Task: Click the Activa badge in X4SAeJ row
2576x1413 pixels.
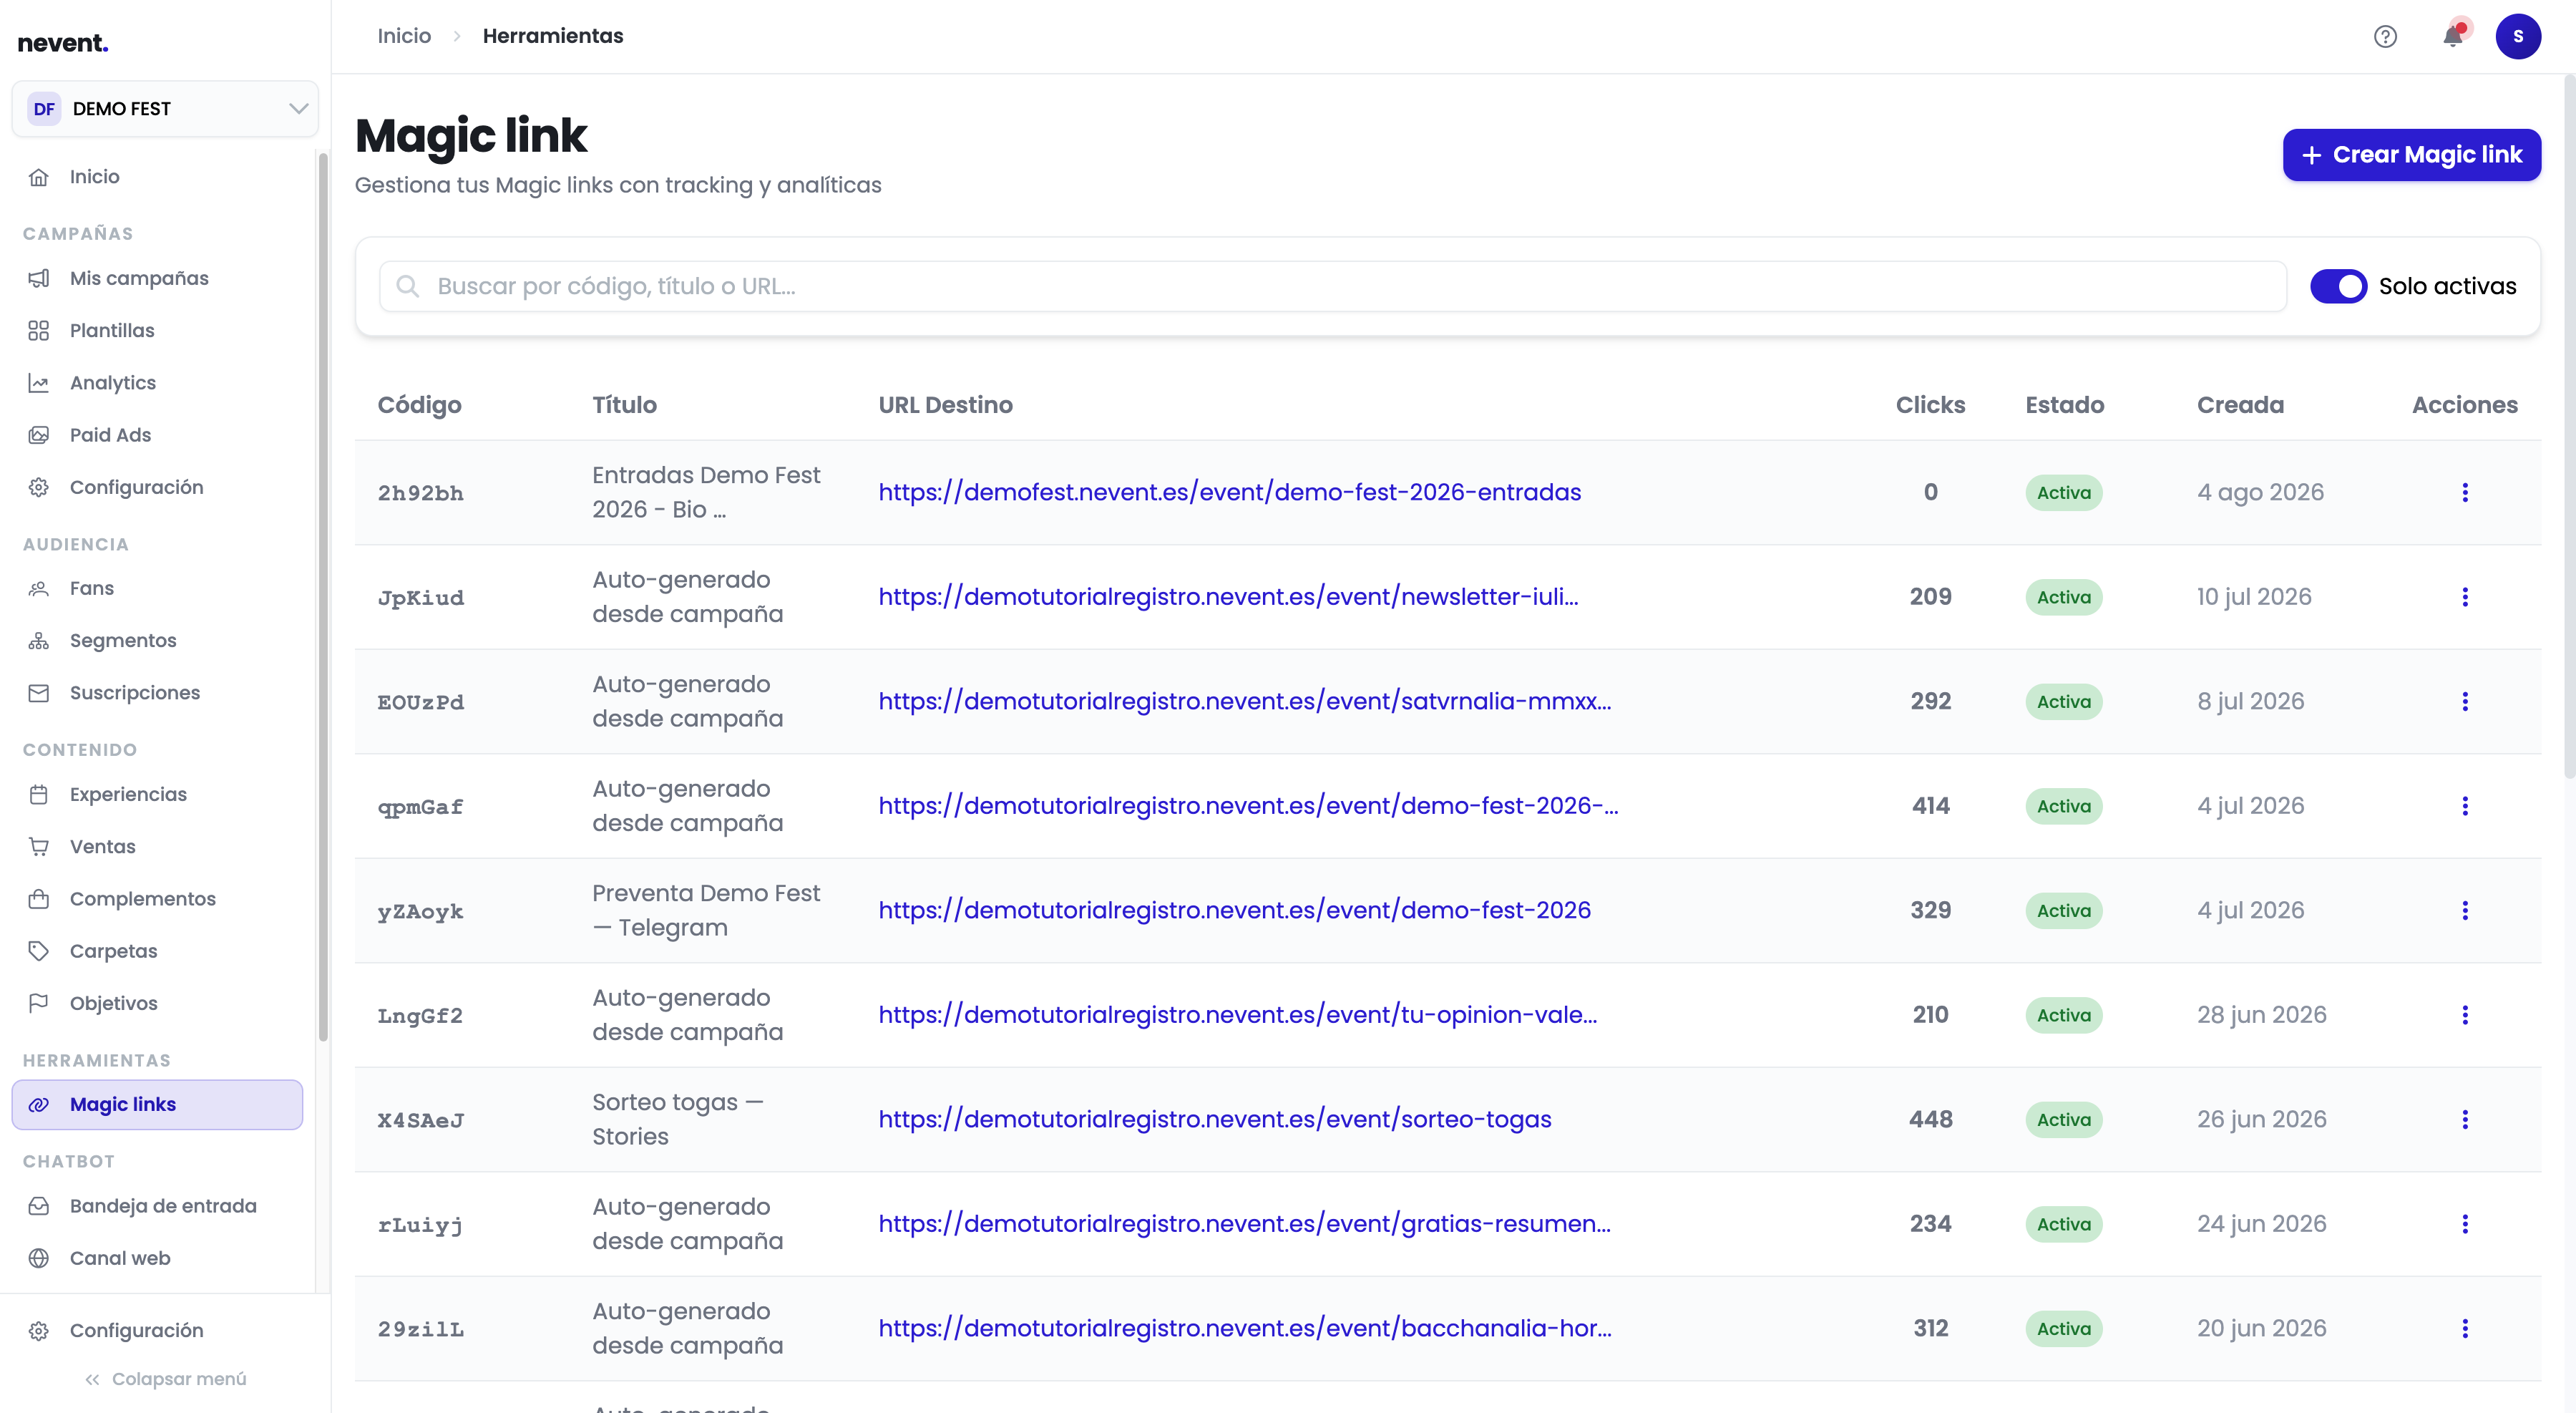Action: [2063, 1119]
